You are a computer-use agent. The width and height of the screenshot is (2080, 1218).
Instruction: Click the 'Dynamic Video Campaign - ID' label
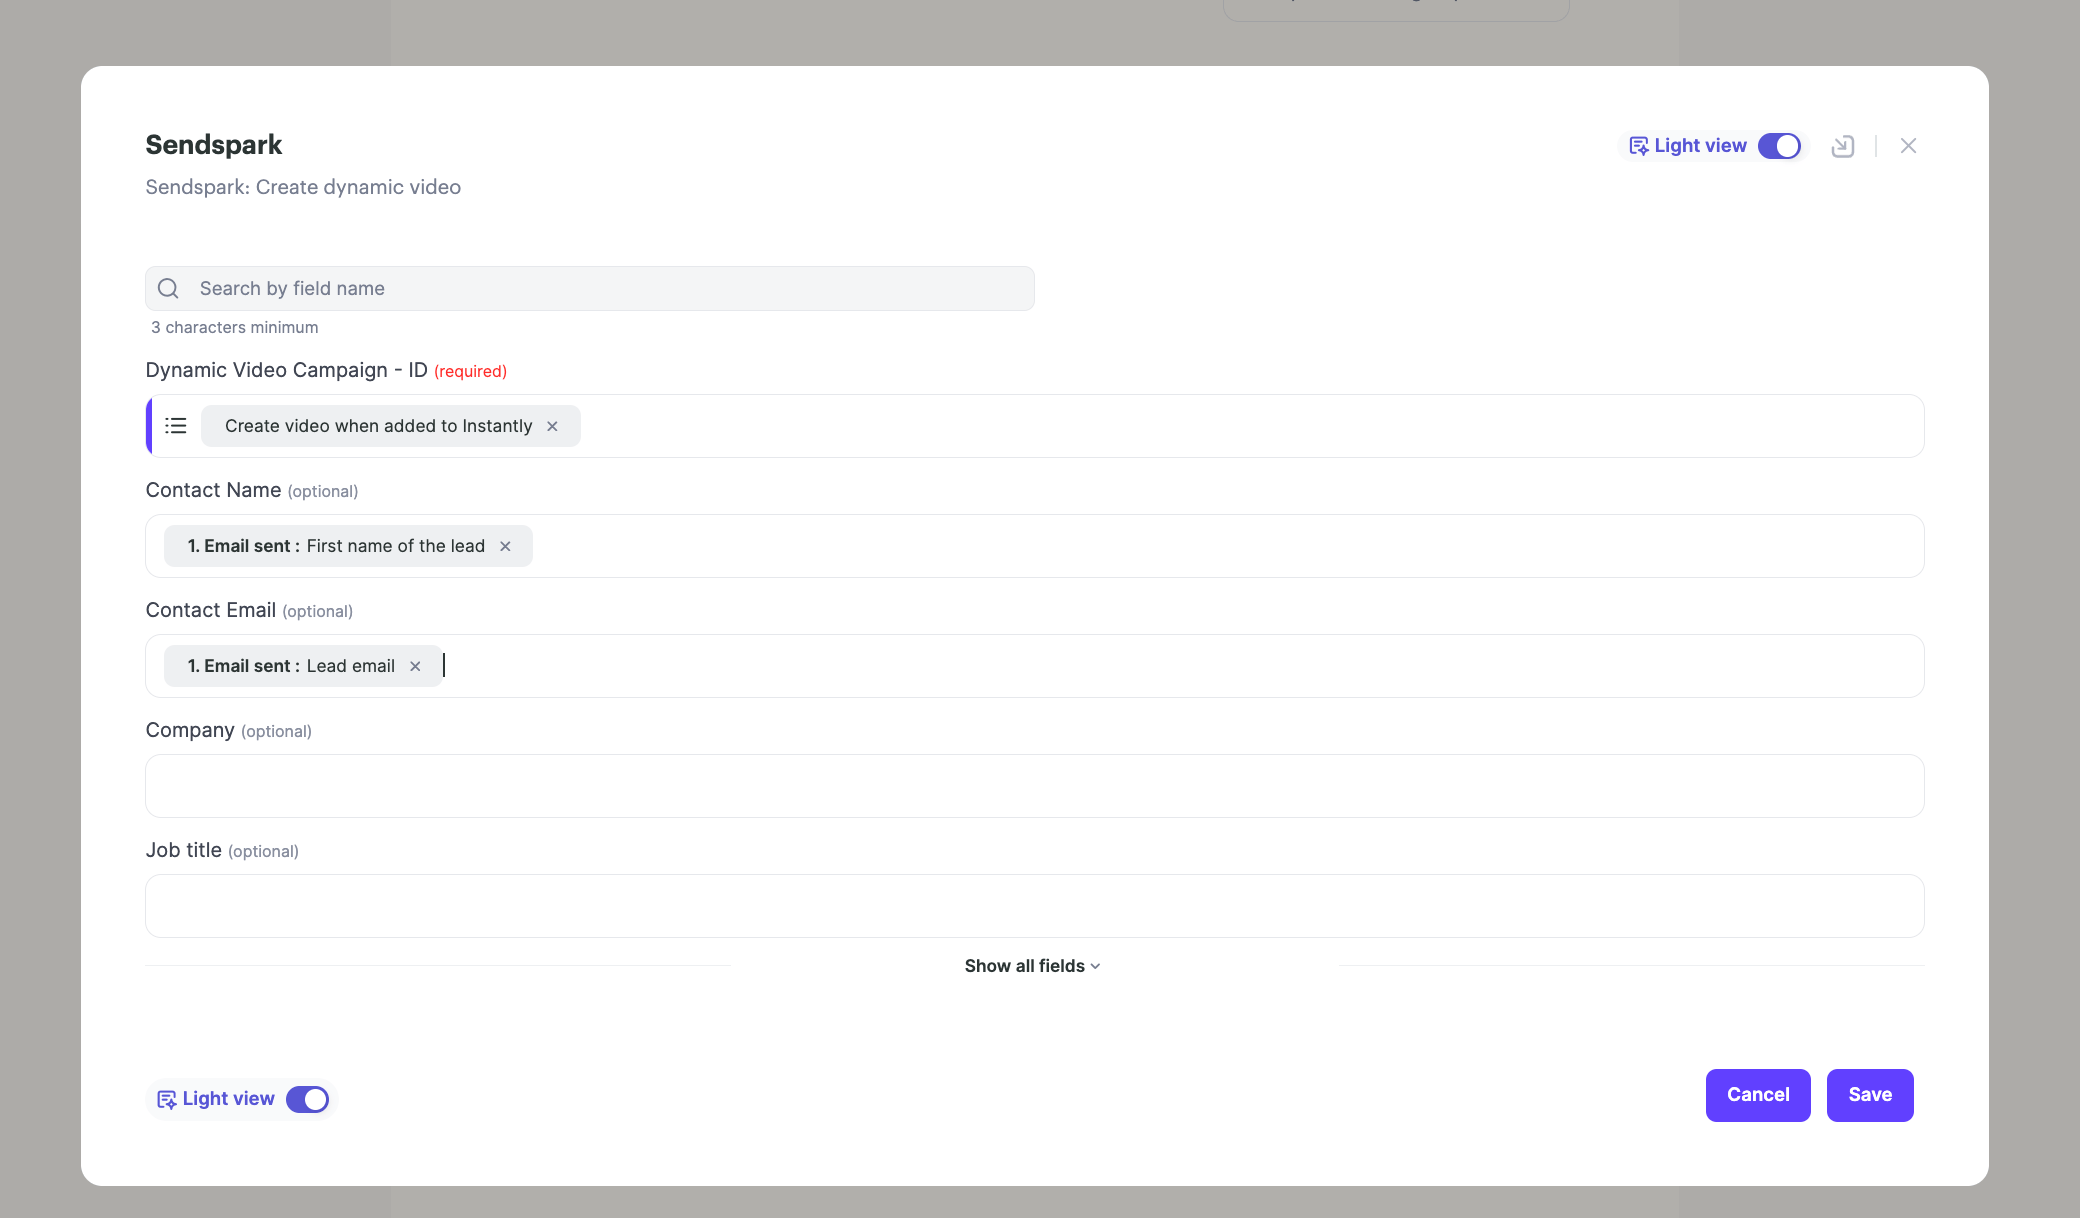286,370
